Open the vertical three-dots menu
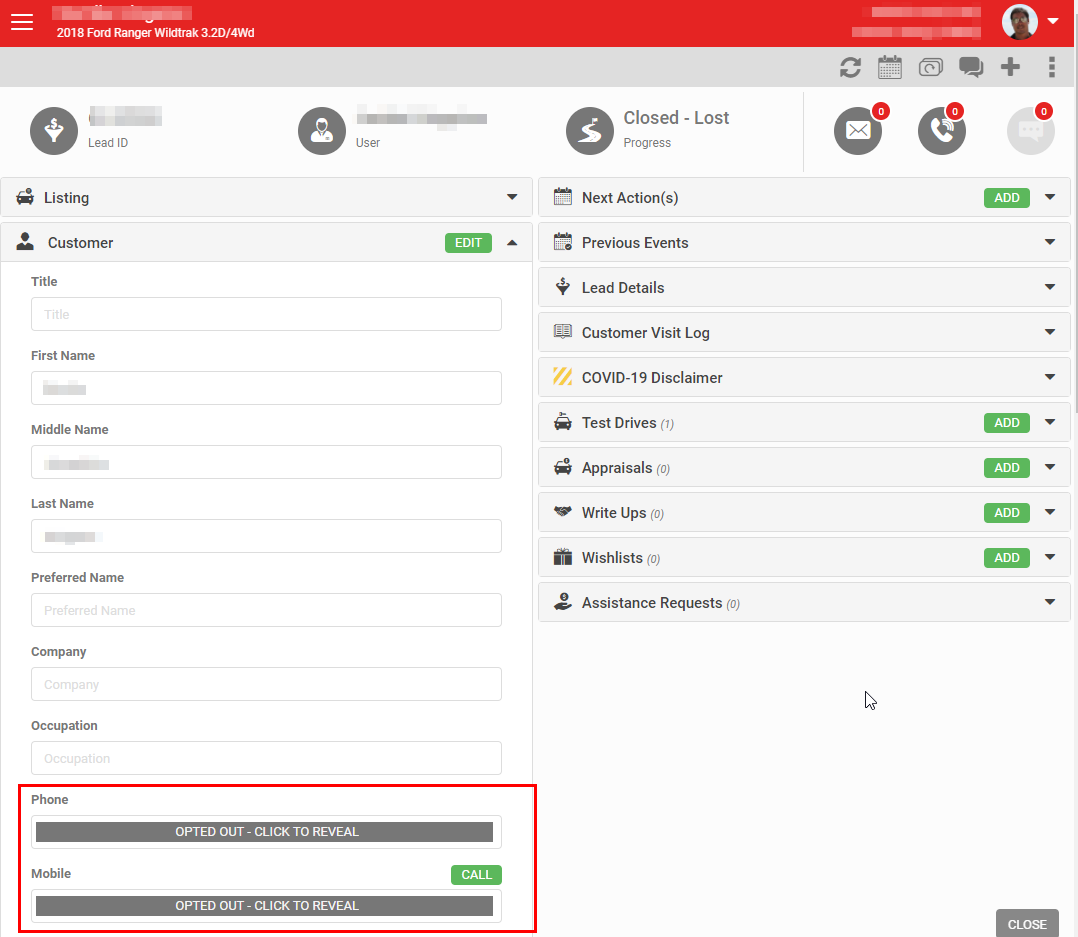Screen dimensions: 1078x937 (1051, 67)
